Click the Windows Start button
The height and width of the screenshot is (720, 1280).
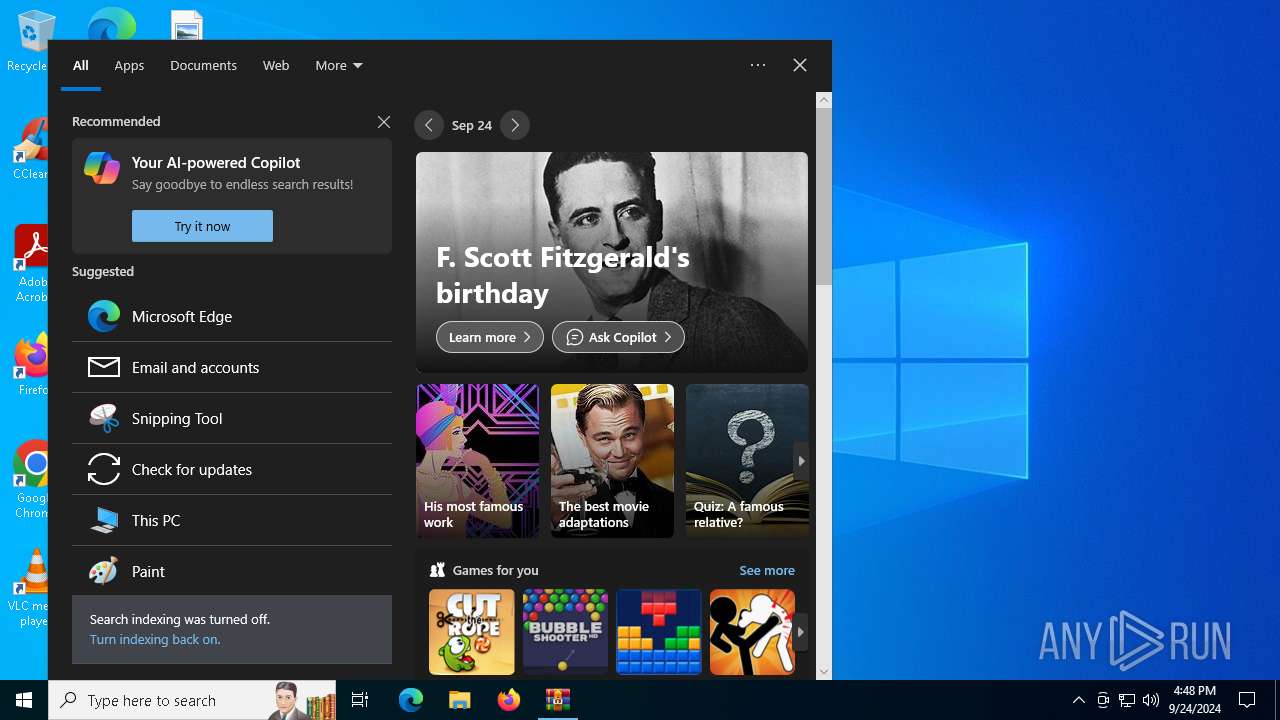(24, 700)
